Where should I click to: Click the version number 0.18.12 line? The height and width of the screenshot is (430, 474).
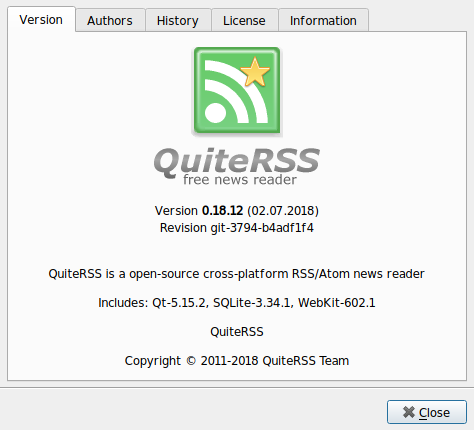(237, 211)
